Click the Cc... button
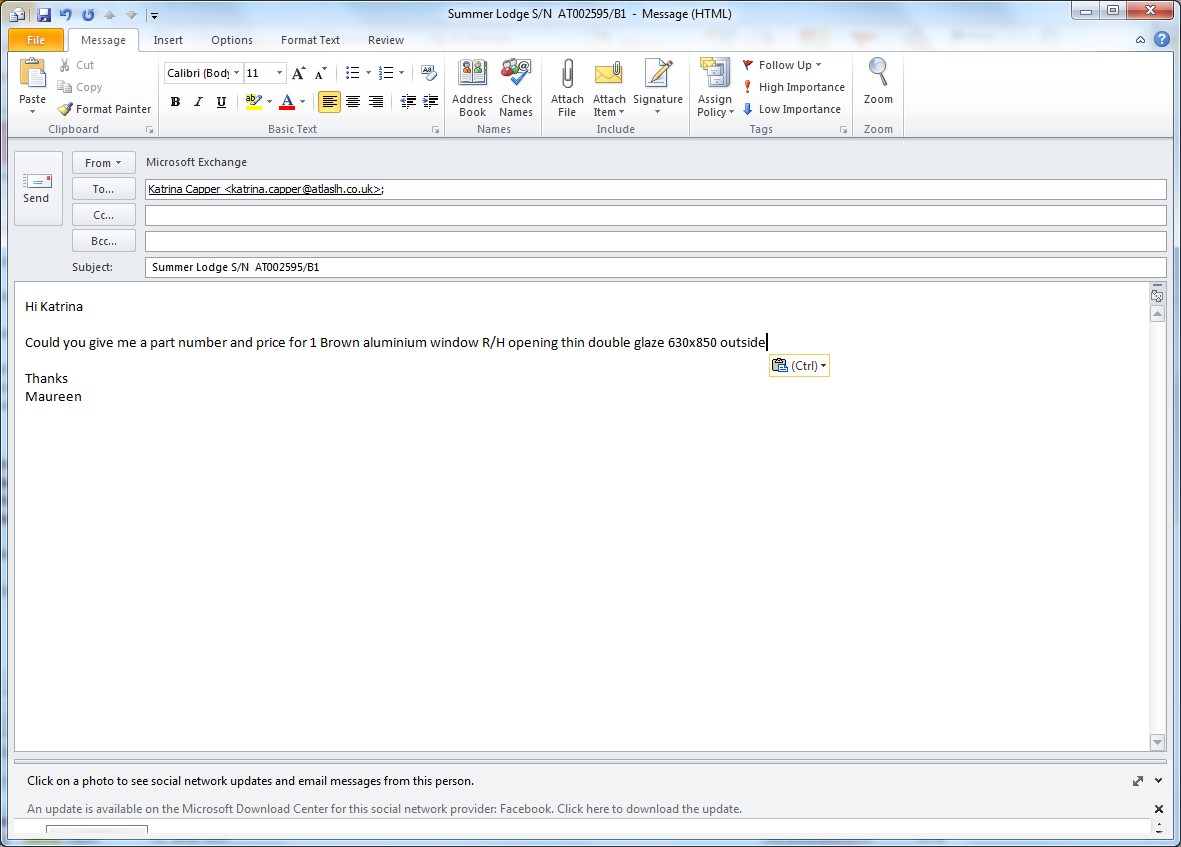The image size is (1181, 847). click(x=104, y=215)
